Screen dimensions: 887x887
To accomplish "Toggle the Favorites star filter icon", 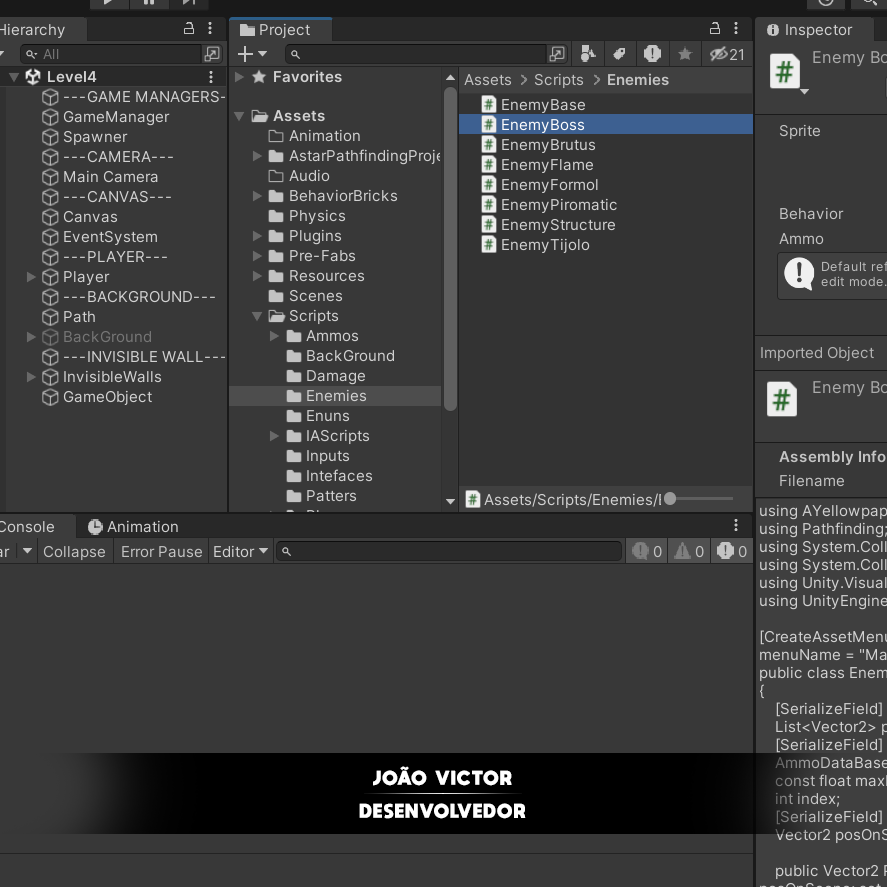I will click(x=684, y=54).
